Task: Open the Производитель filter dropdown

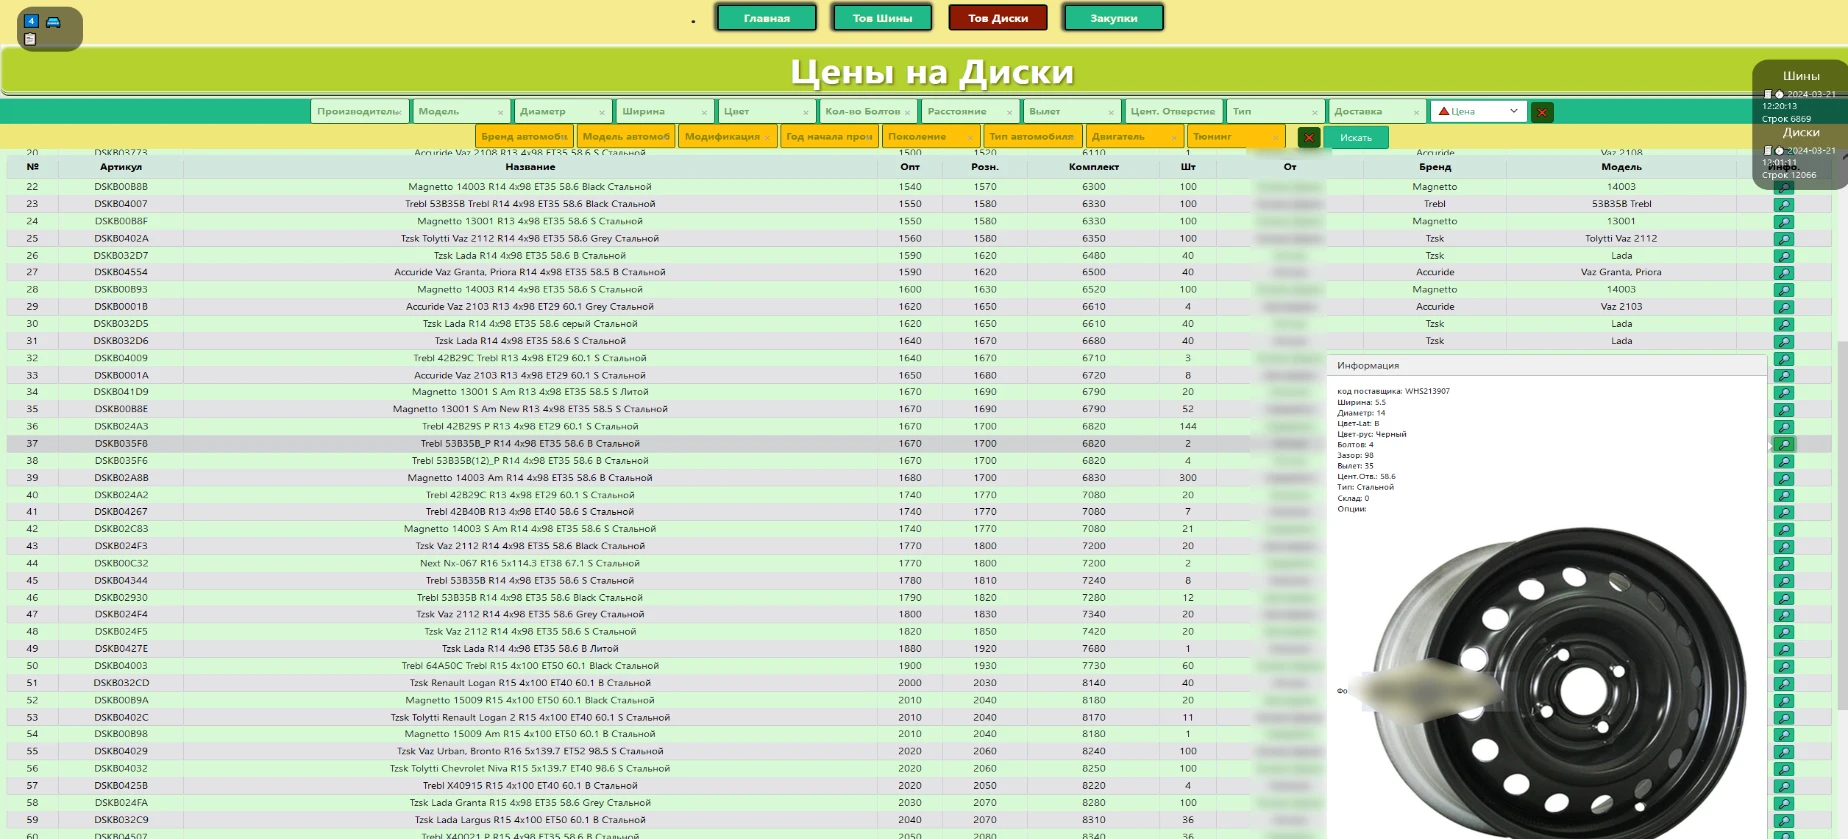Action: tap(359, 111)
